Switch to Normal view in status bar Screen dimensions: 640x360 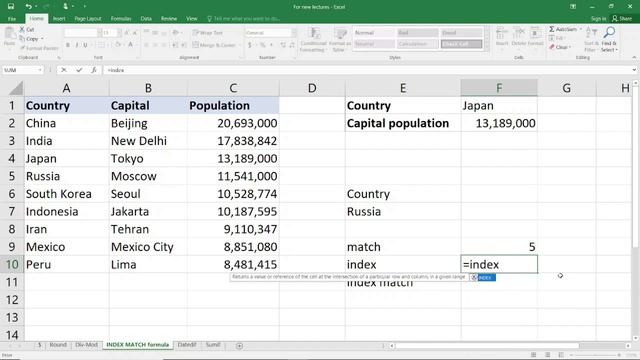[x=533, y=355]
